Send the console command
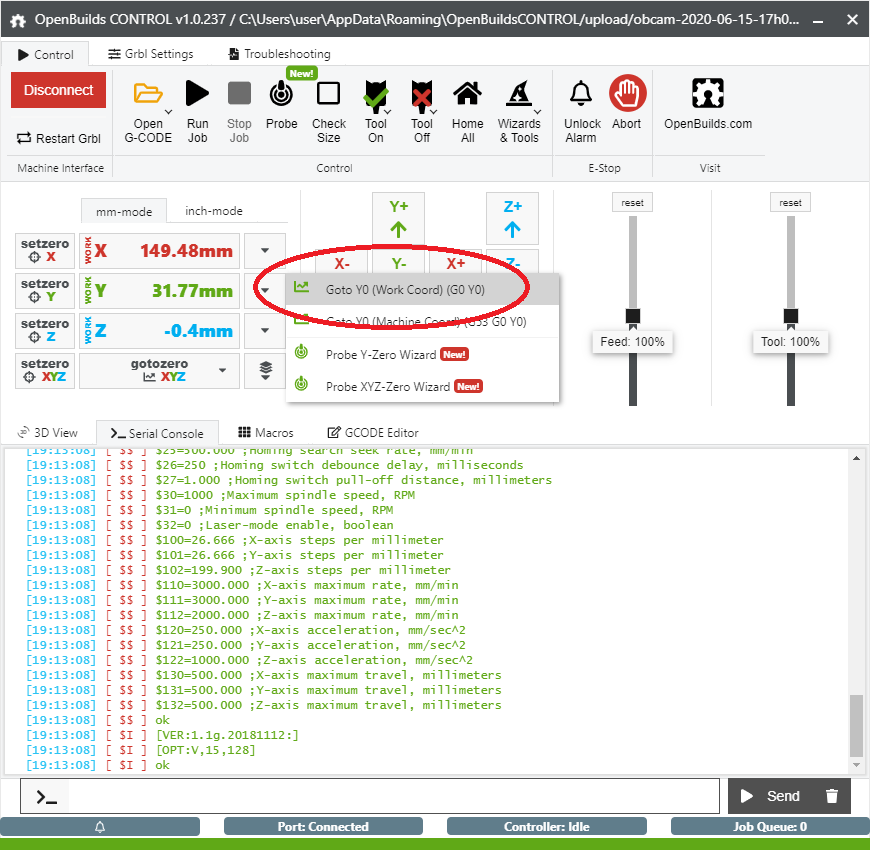 pyautogui.click(x=771, y=796)
